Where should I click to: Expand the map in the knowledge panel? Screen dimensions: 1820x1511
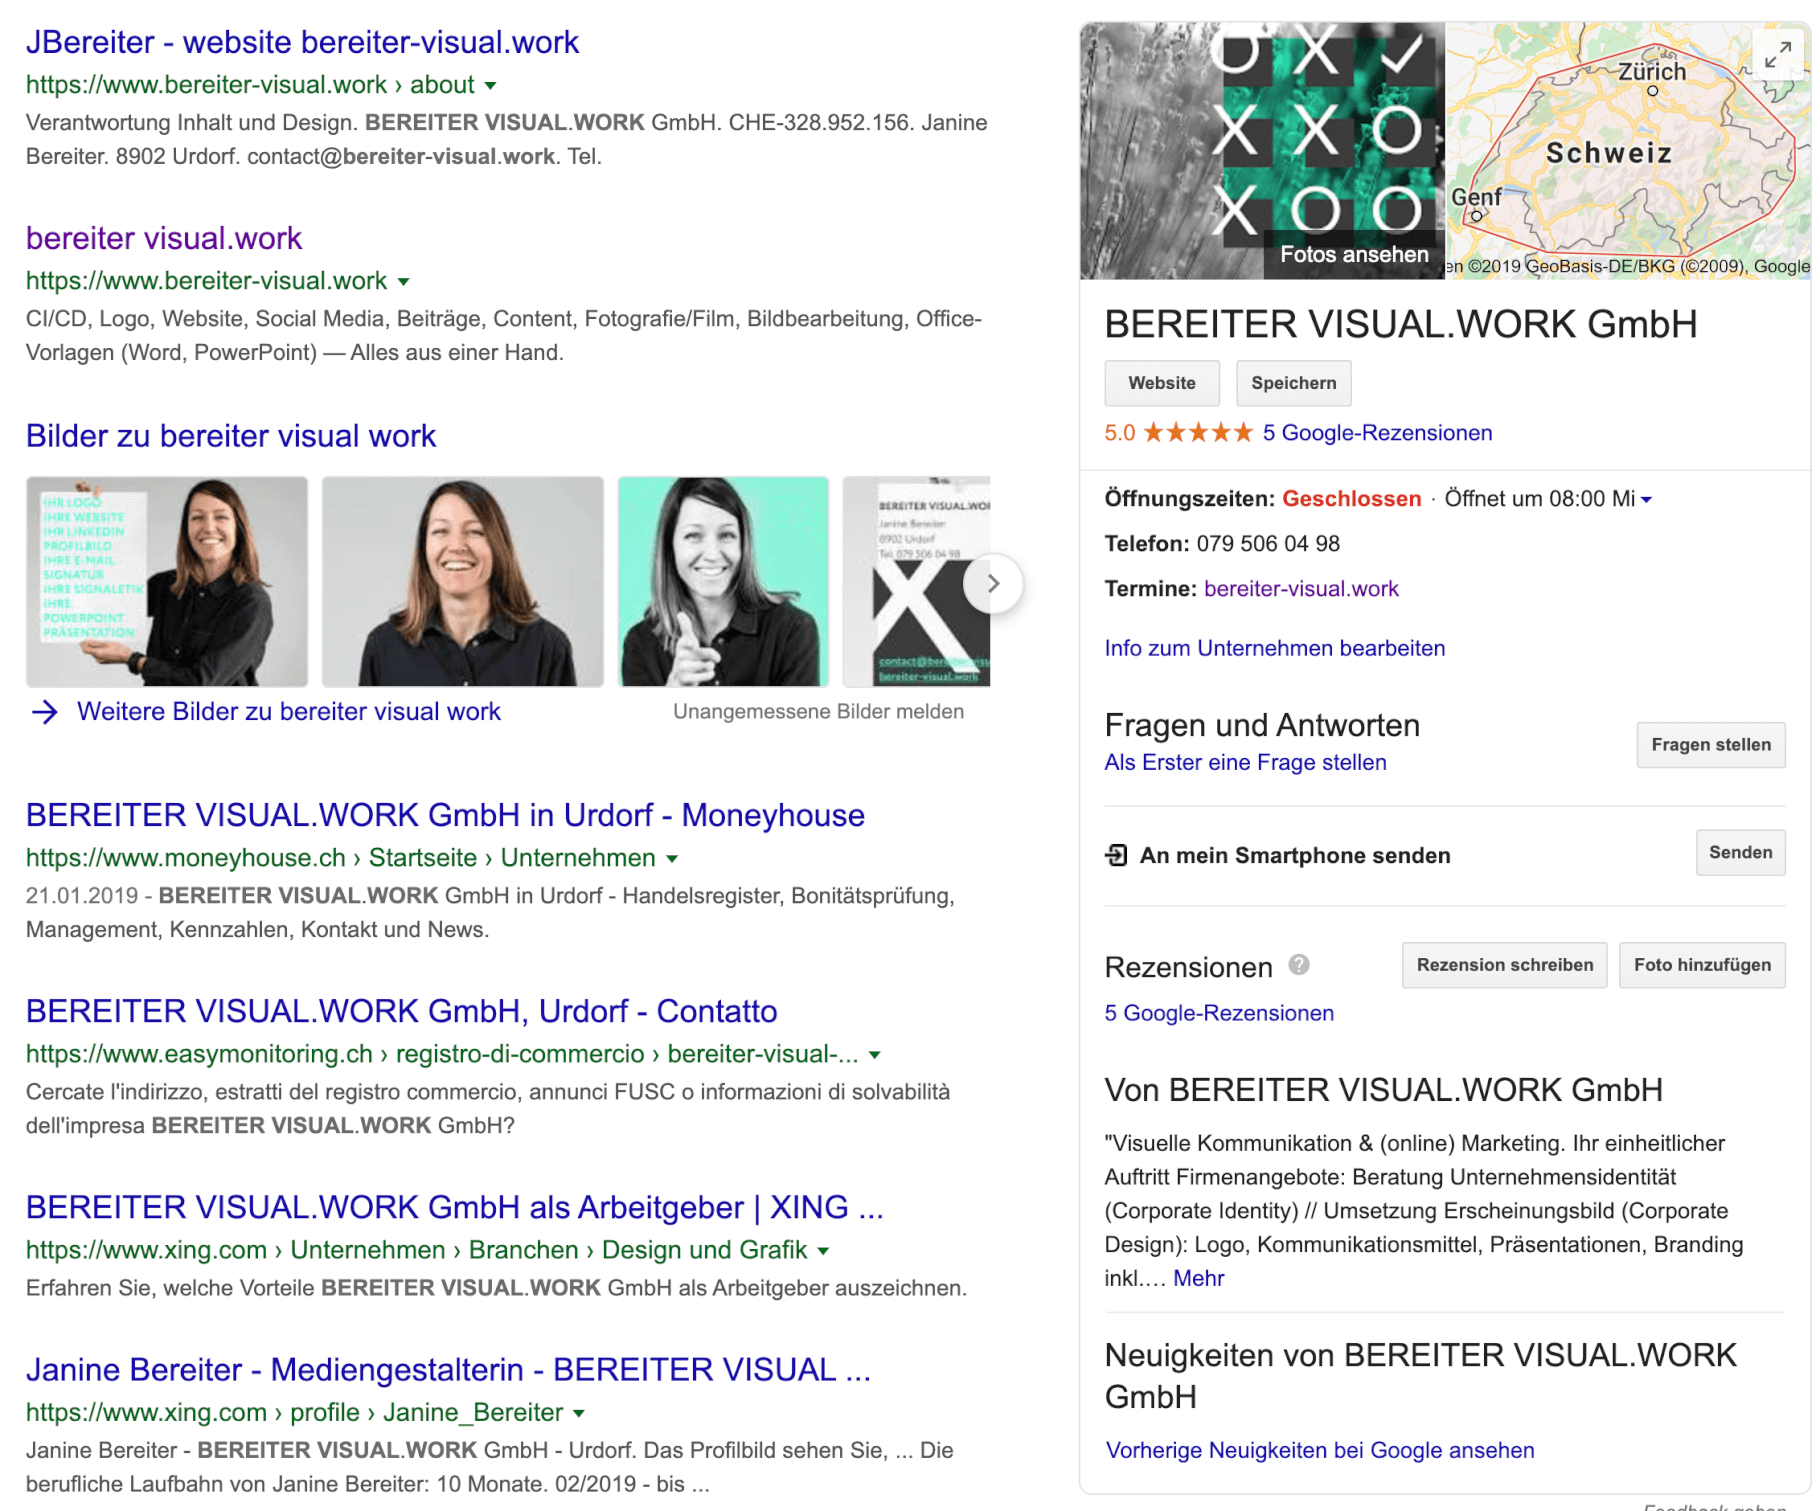click(1777, 54)
